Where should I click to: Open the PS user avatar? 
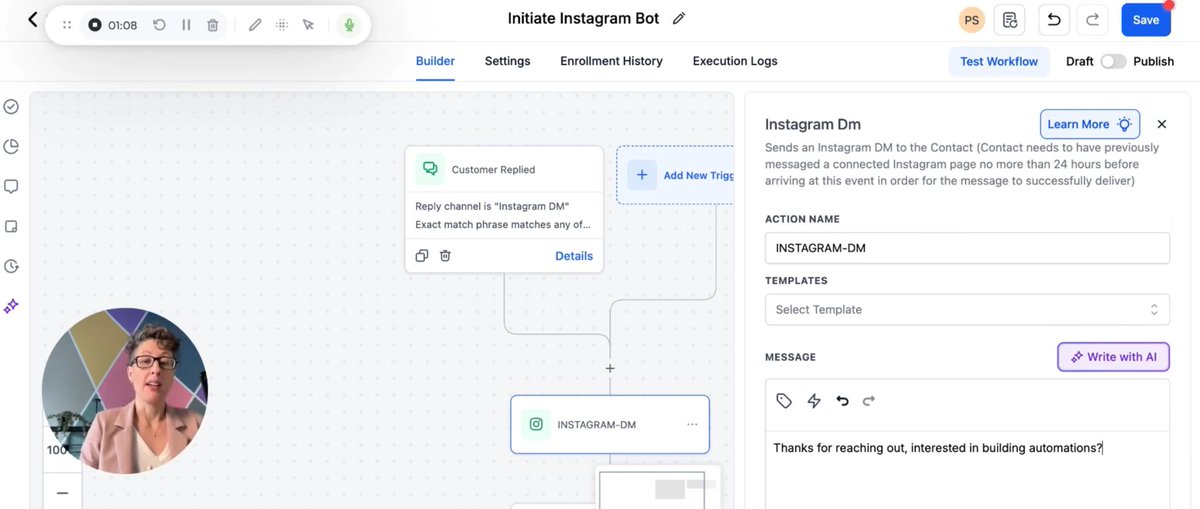972,20
